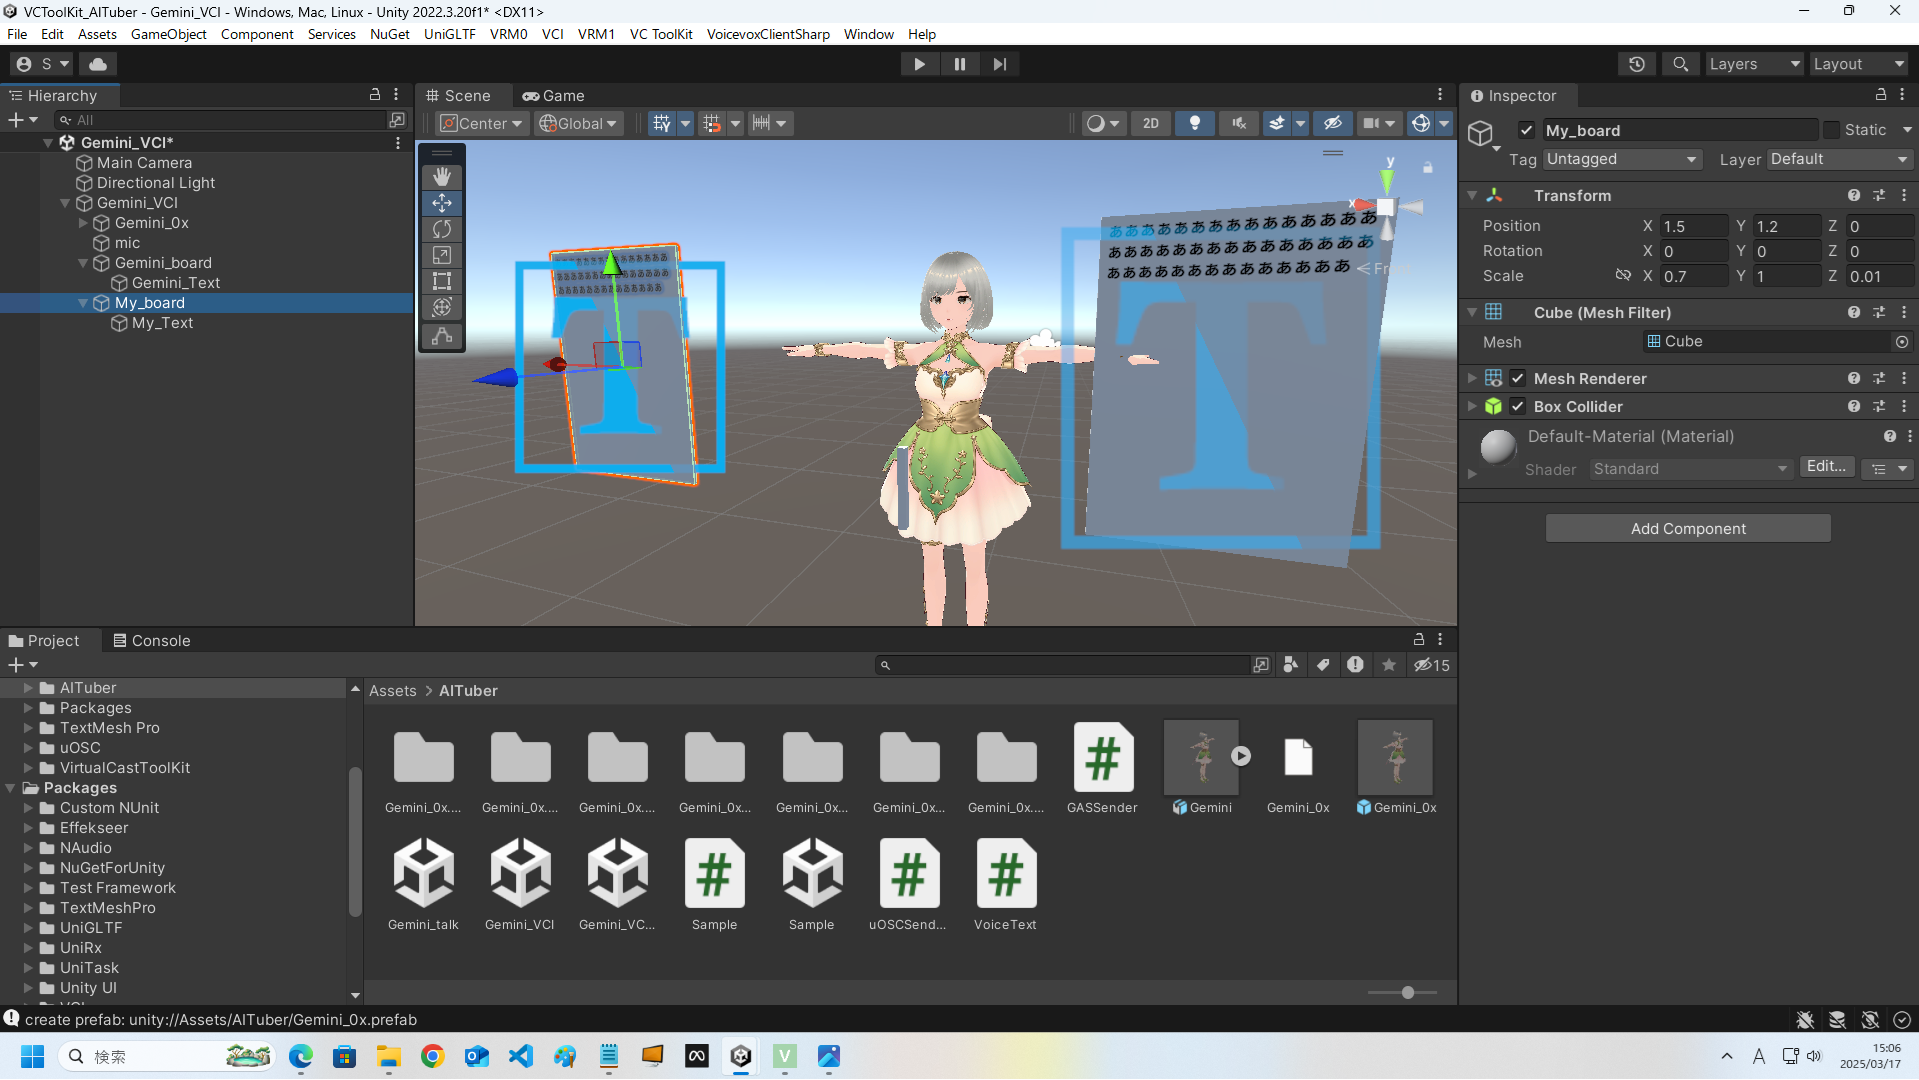Screen dimensions: 1919x1080
Task: Open the Layers dropdown in top toolbar
Action: (x=1754, y=64)
